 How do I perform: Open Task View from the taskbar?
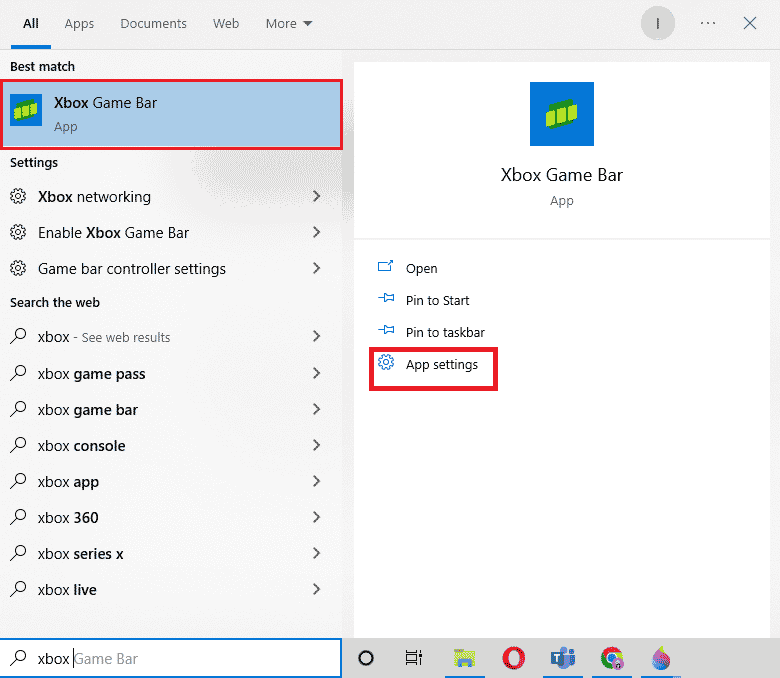(414, 657)
